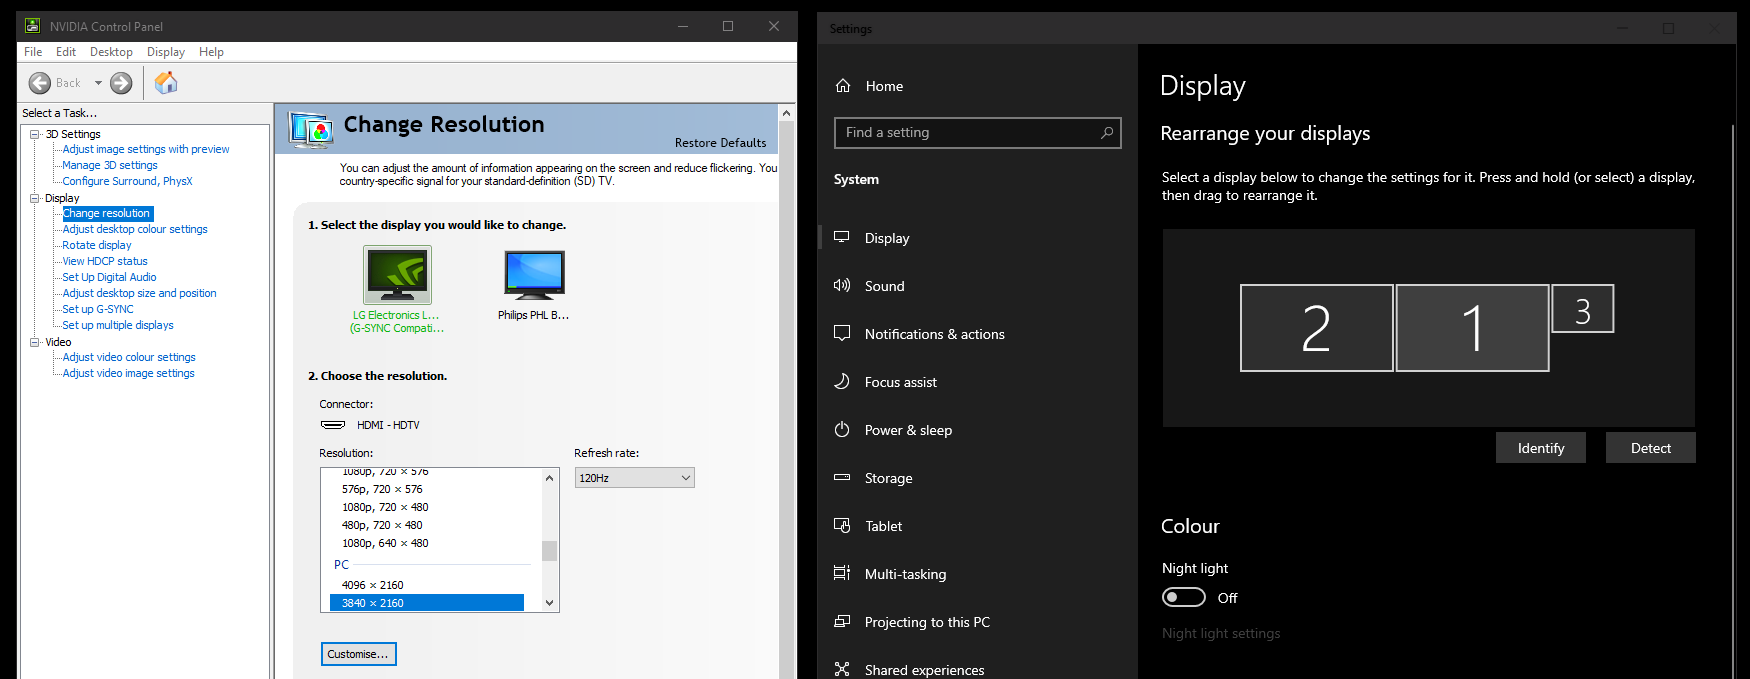Click the Change Resolution header icon
Viewport: 1750px width, 679px height.
point(311,130)
